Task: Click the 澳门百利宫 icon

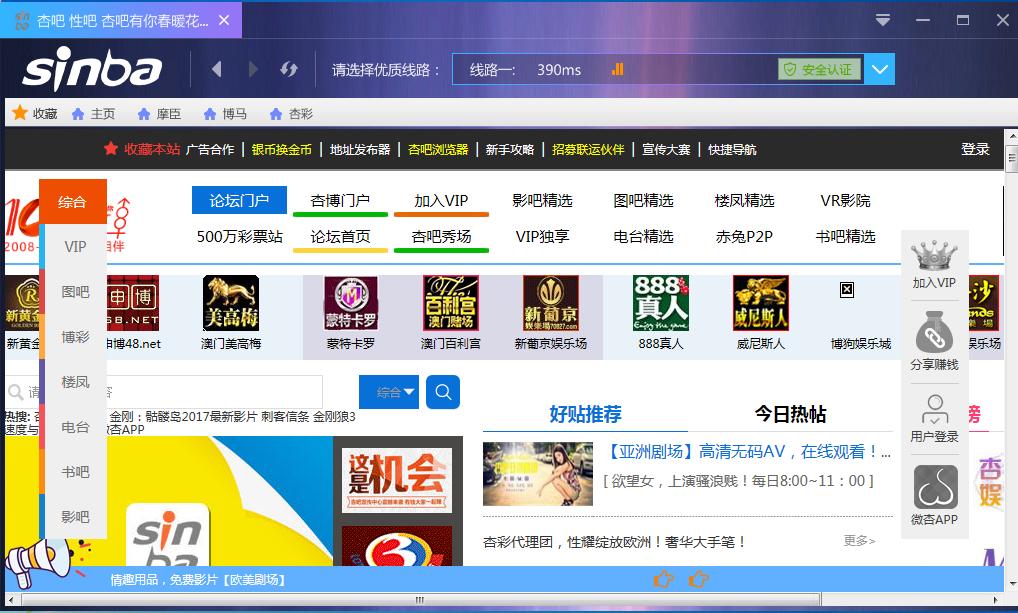Action: coord(451,303)
